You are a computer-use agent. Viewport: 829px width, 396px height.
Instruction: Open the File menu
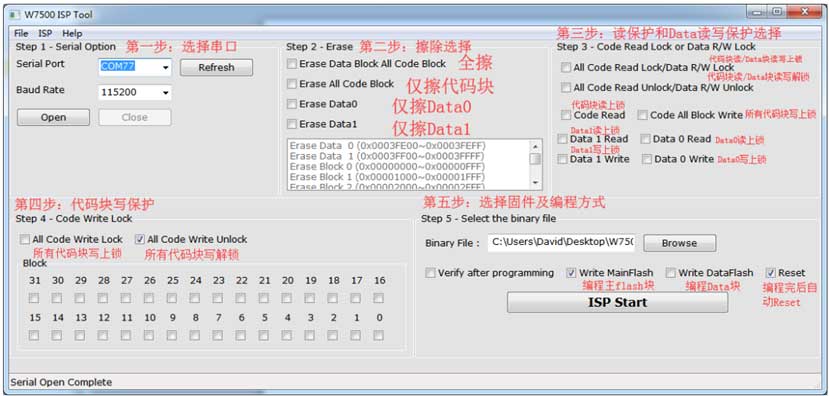pos(21,33)
